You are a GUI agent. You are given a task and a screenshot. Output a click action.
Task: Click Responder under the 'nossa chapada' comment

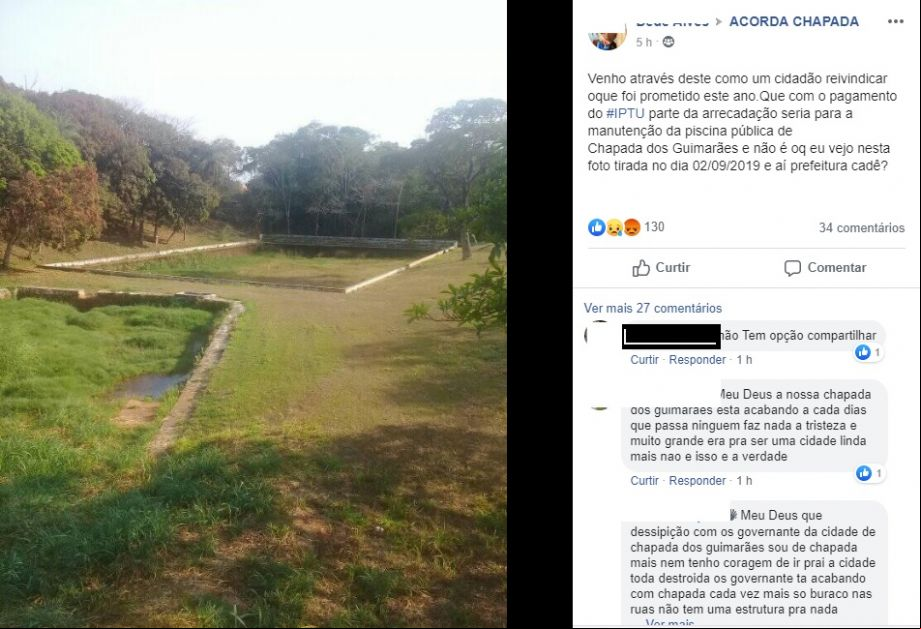pyautogui.click(x=697, y=481)
